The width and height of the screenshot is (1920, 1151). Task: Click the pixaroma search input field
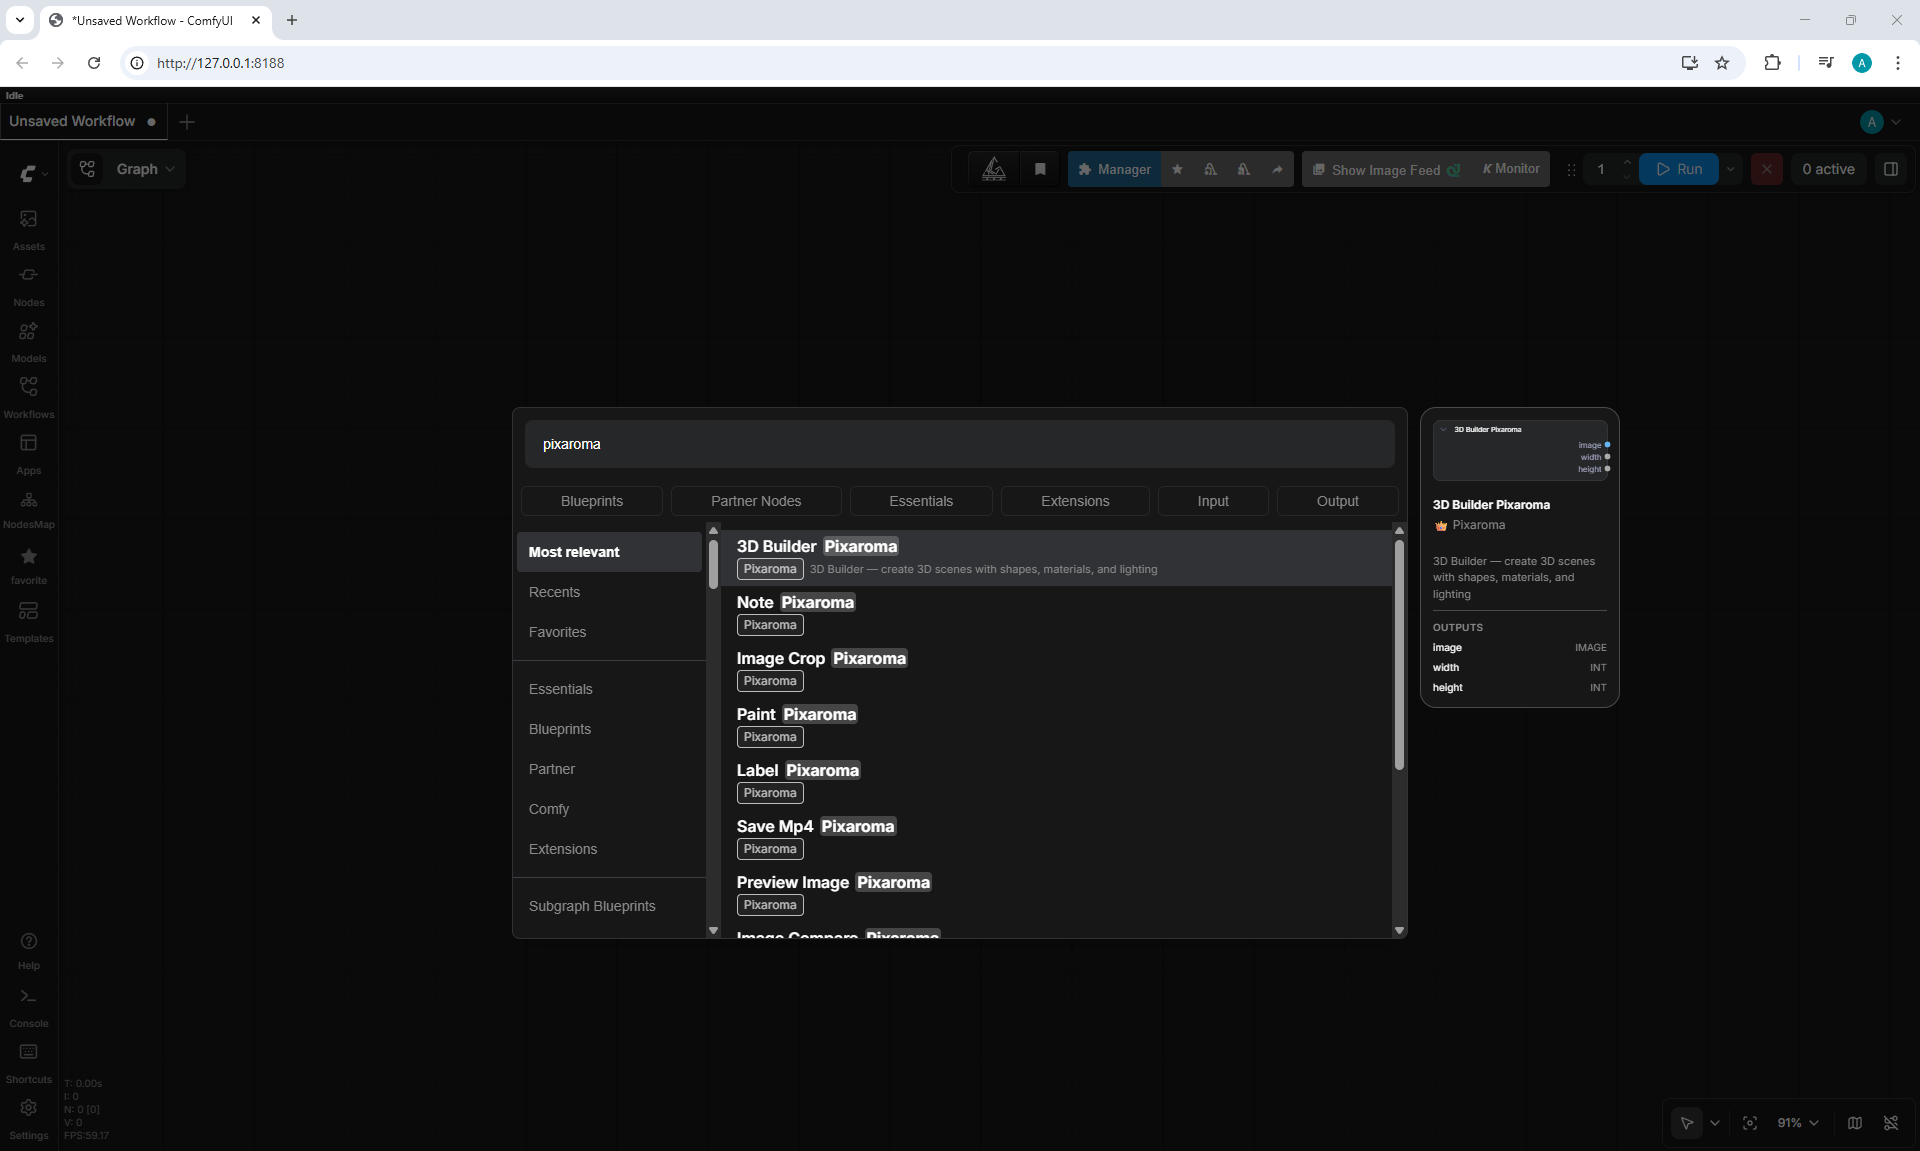tap(959, 444)
